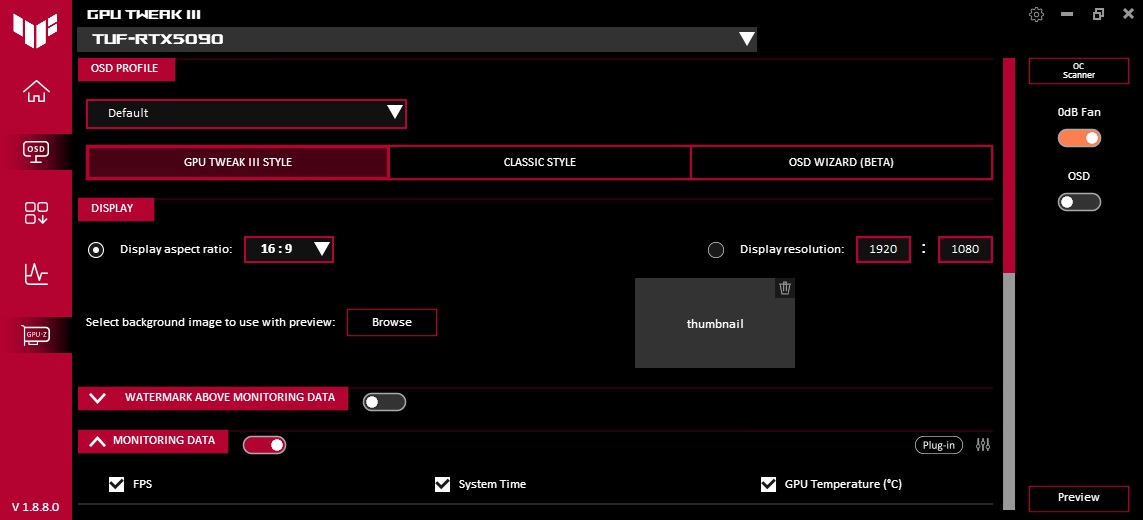Launch GPU-Z from the sidebar
Viewport: 1143px width, 520px height.
[x=36, y=335]
